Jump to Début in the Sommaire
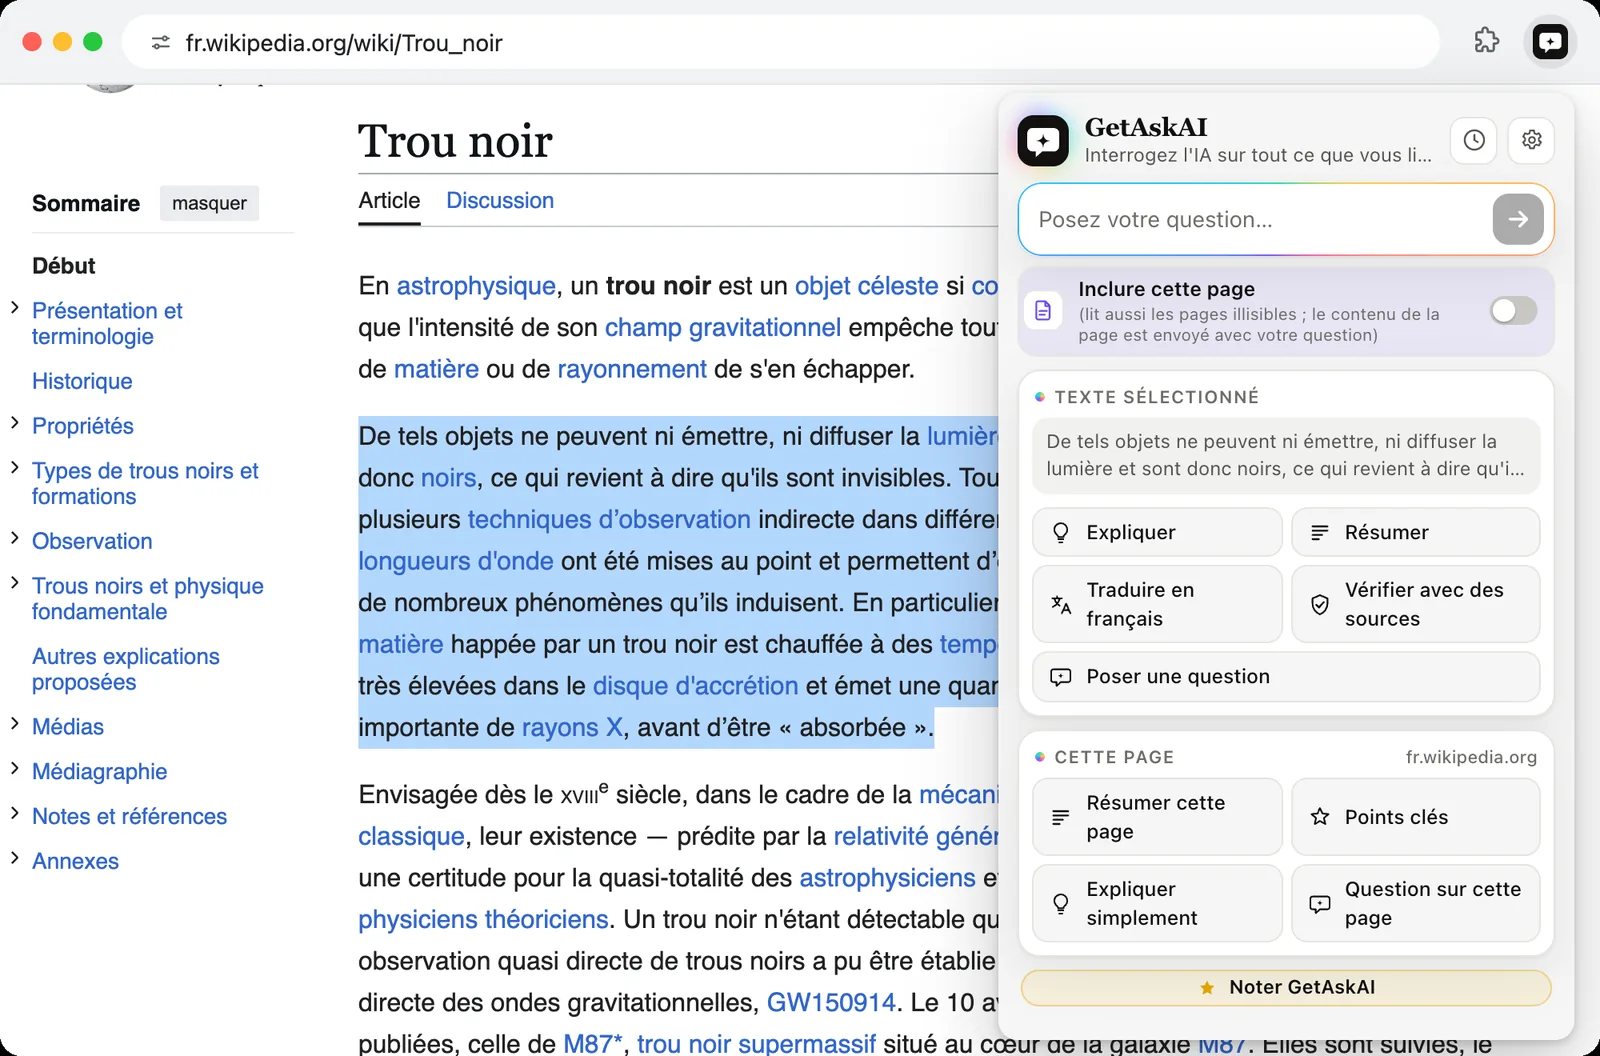Image resolution: width=1600 pixels, height=1056 pixels. pos(64,266)
